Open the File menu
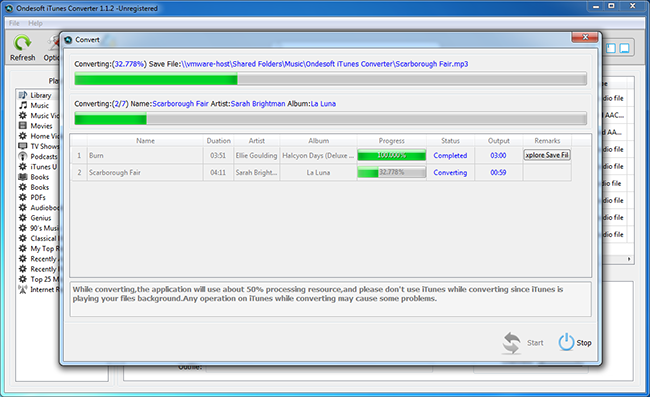This screenshot has width=650, height=397. coord(14,23)
